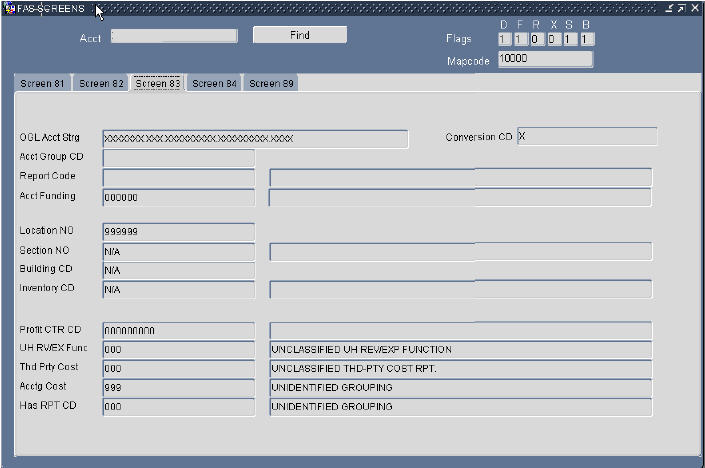
Task: Go to the Screen 89 tab
Action: pos(271,84)
